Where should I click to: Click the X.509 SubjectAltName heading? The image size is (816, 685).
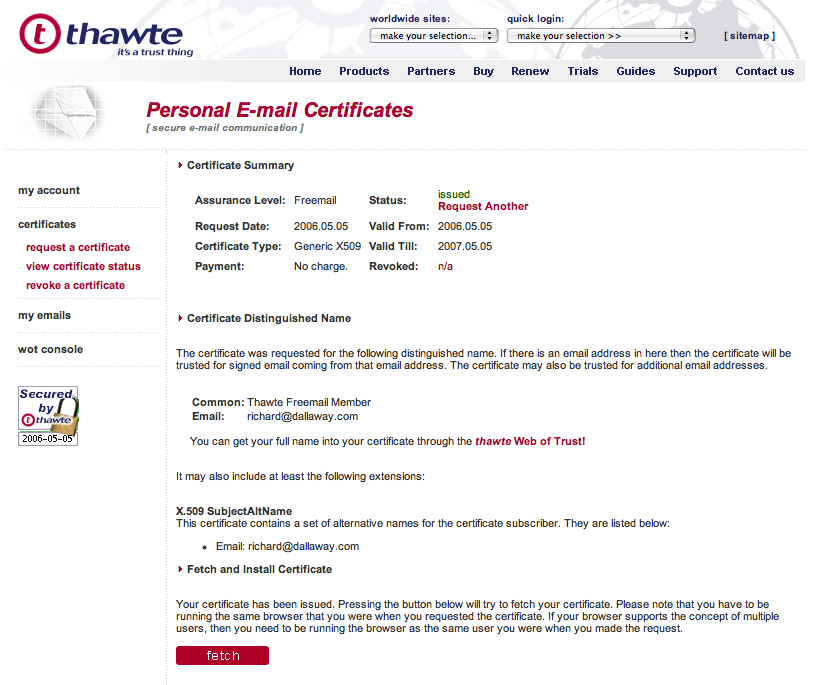click(234, 511)
